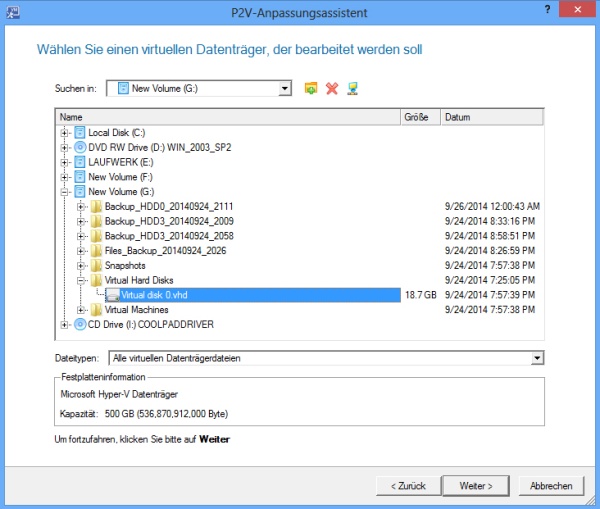600x509 pixels.
Task: Select New Volume (F:) in tree
Action: pyautogui.click(x=120, y=177)
